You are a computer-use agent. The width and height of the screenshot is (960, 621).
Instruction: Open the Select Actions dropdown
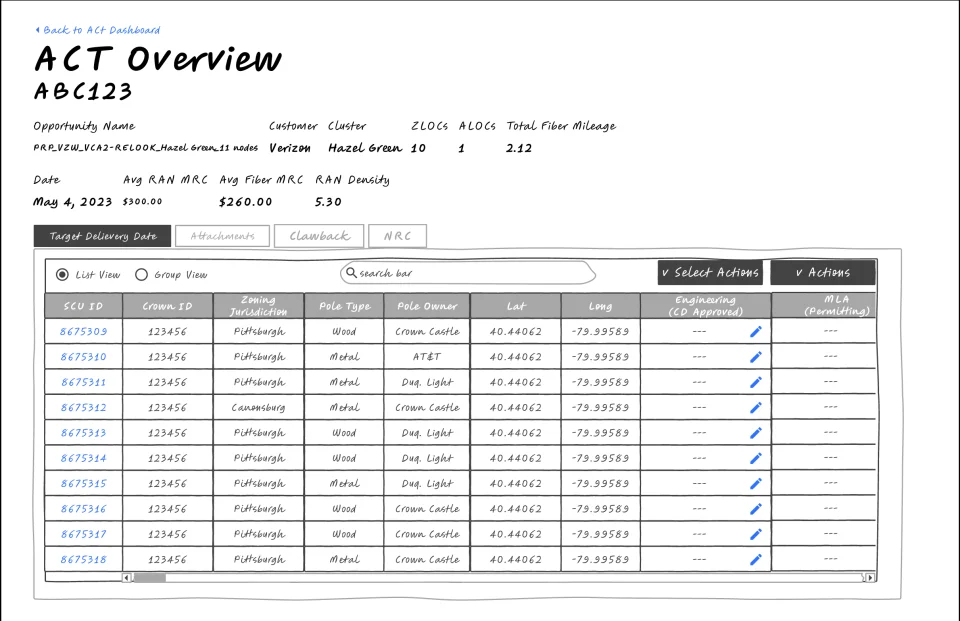[710, 273]
